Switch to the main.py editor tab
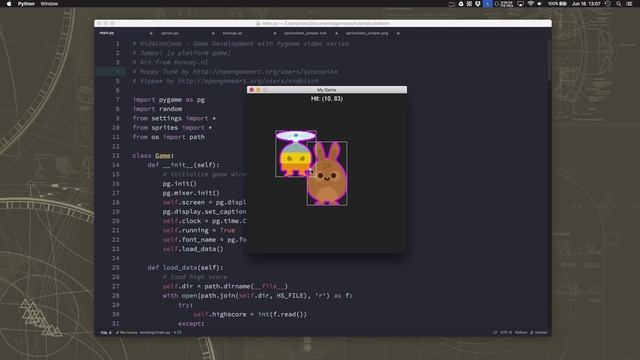 (x=107, y=33)
